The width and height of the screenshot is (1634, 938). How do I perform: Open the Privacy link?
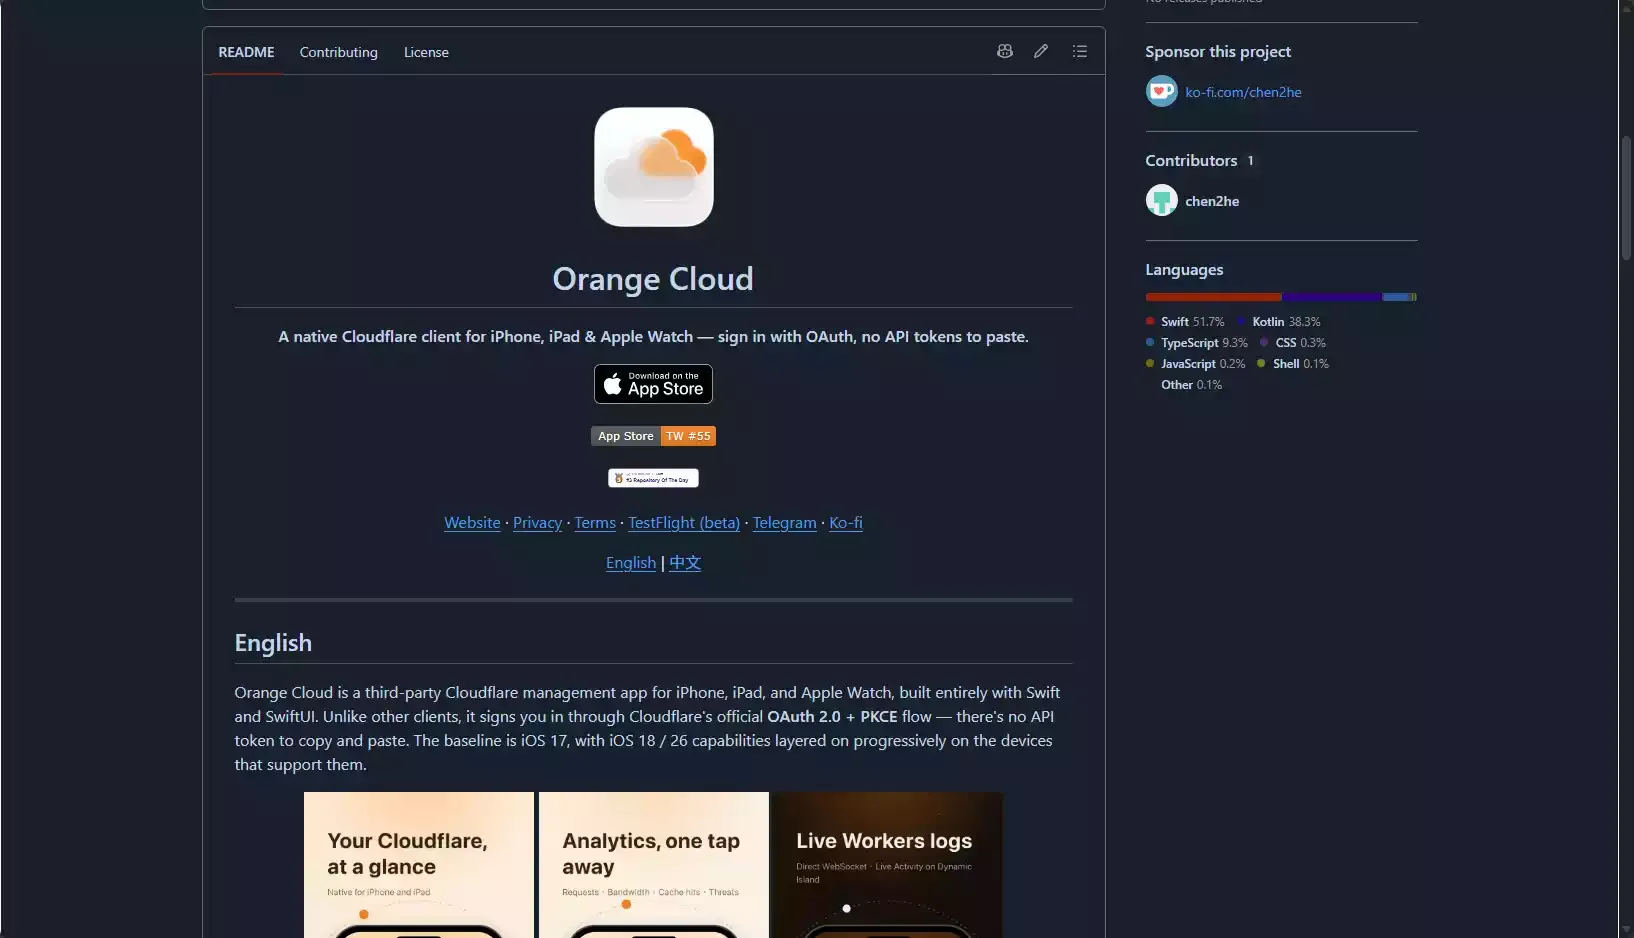(537, 522)
